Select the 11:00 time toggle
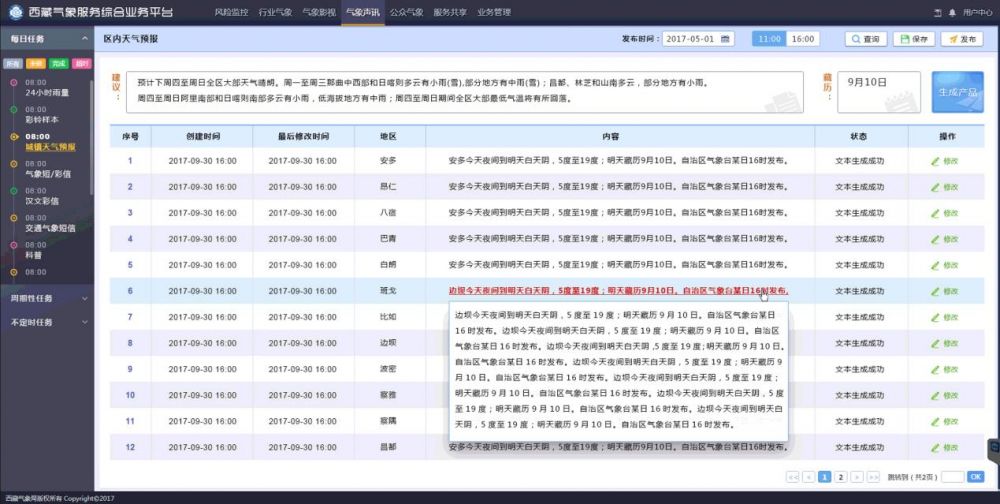 click(769, 39)
